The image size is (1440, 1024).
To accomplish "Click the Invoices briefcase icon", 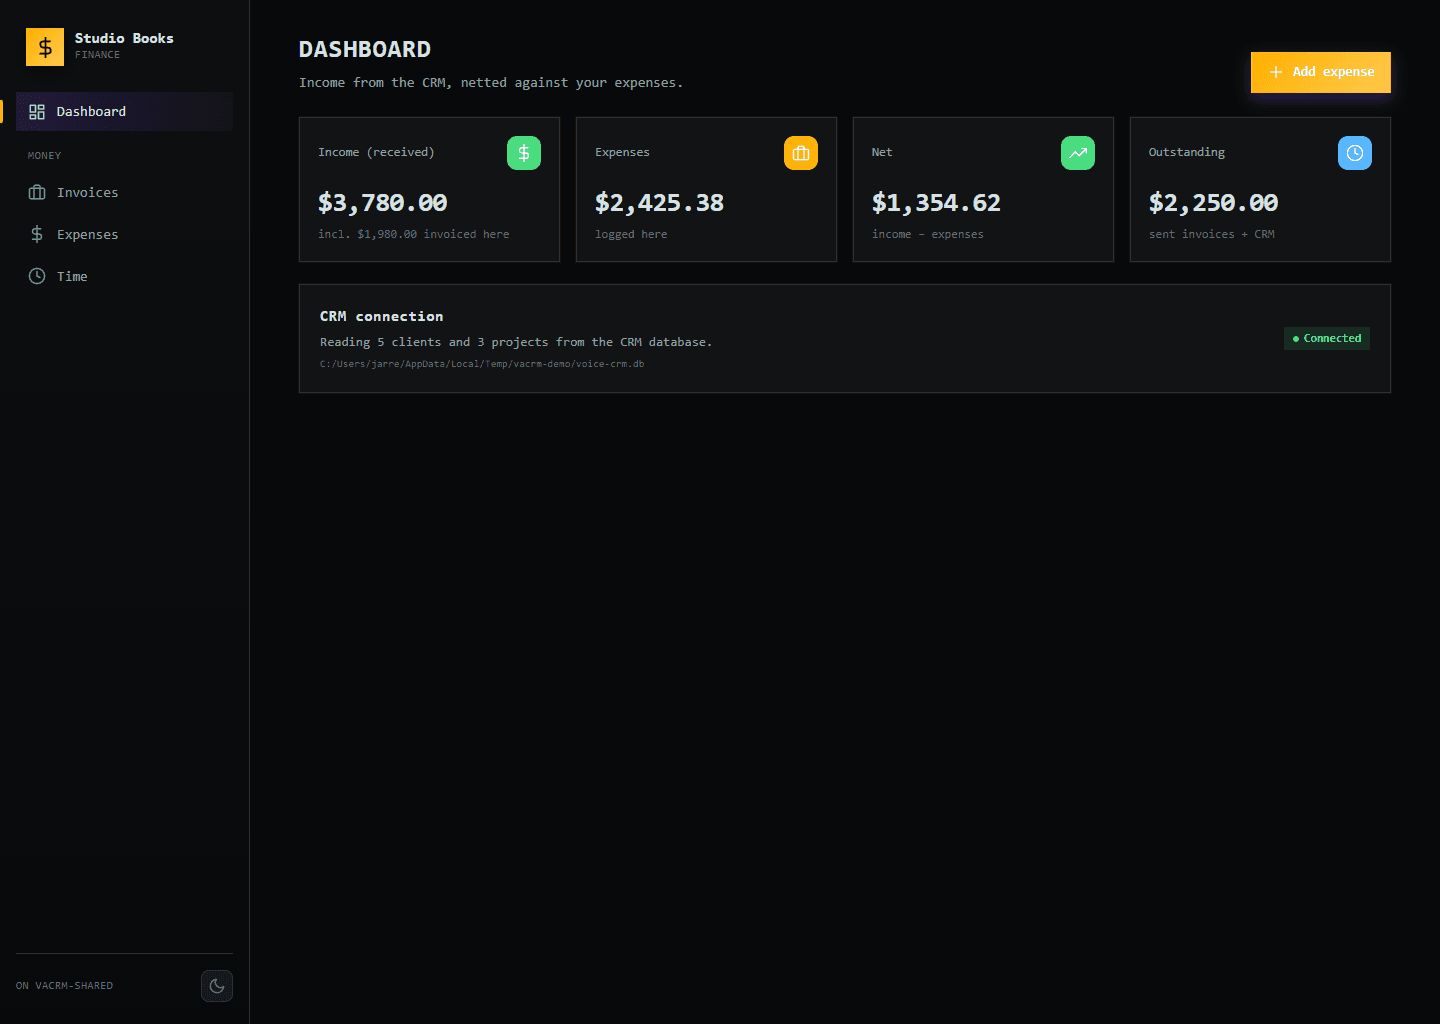I will click(x=37, y=192).
